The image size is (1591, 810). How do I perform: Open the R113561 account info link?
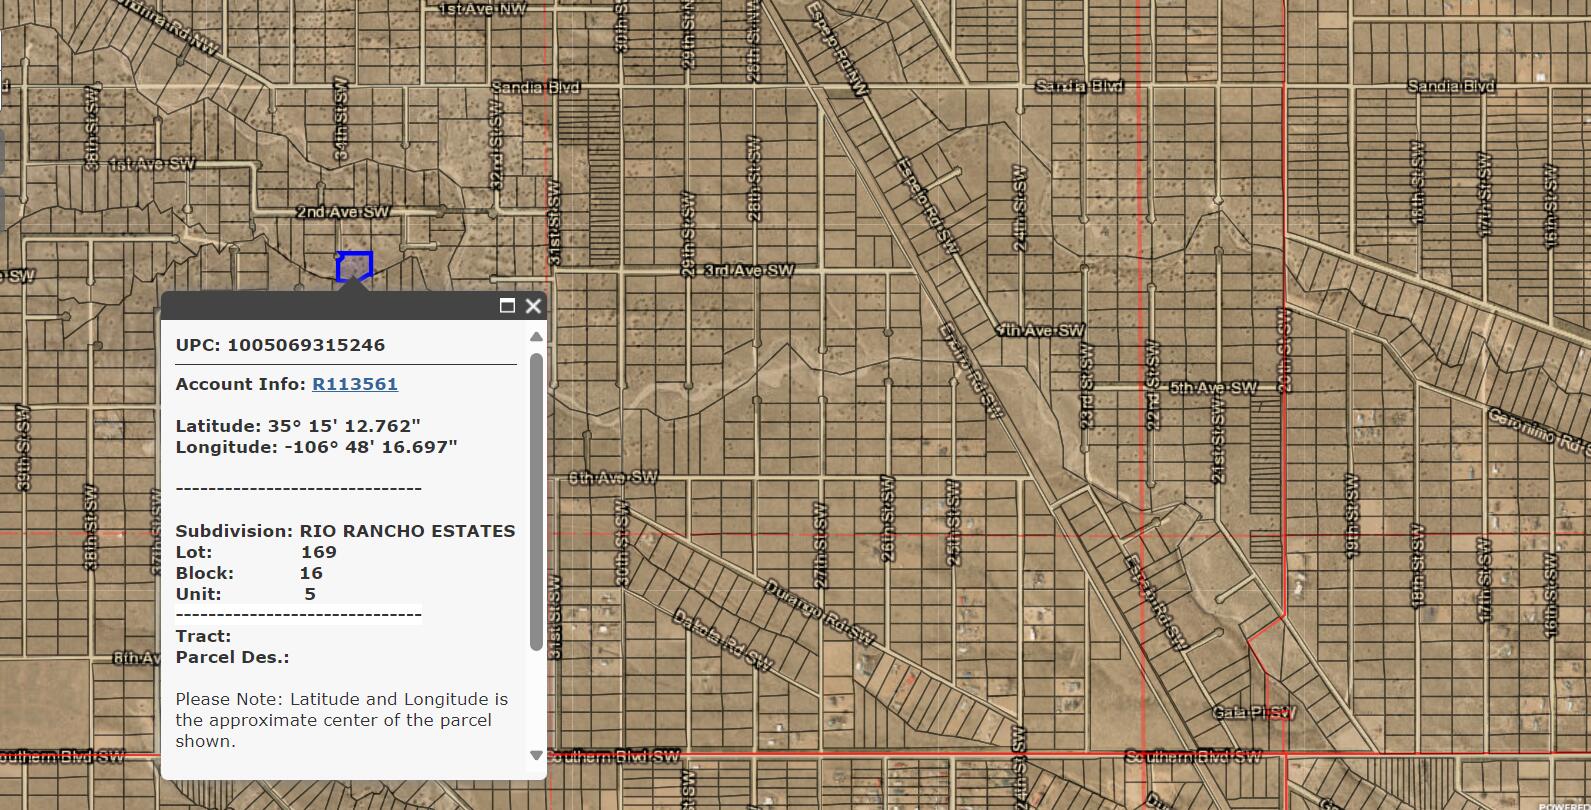[x=355, y=384]
